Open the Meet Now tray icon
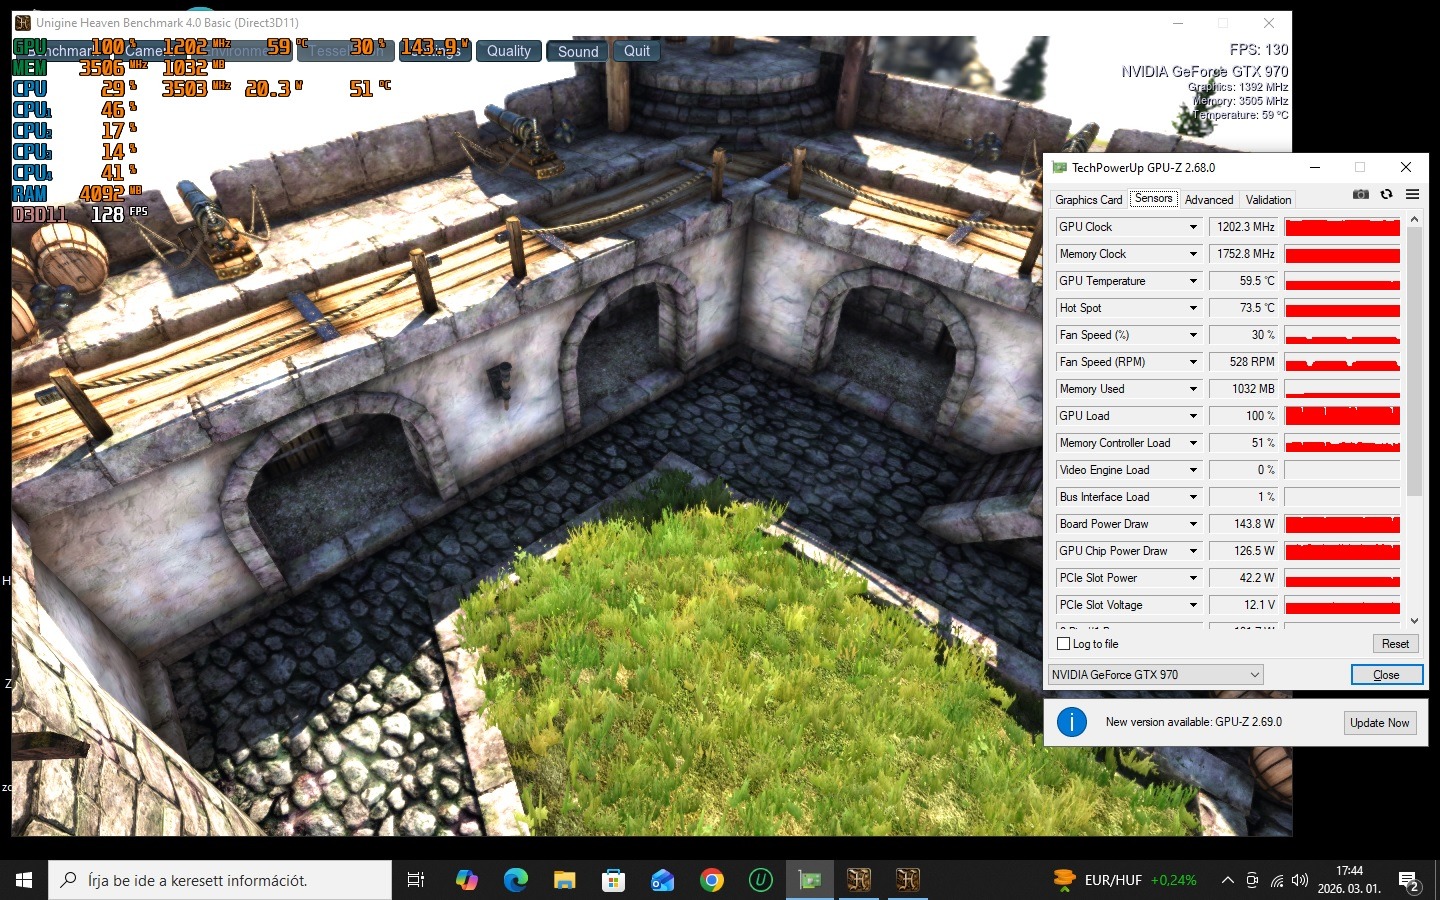 click(1252, 880)
